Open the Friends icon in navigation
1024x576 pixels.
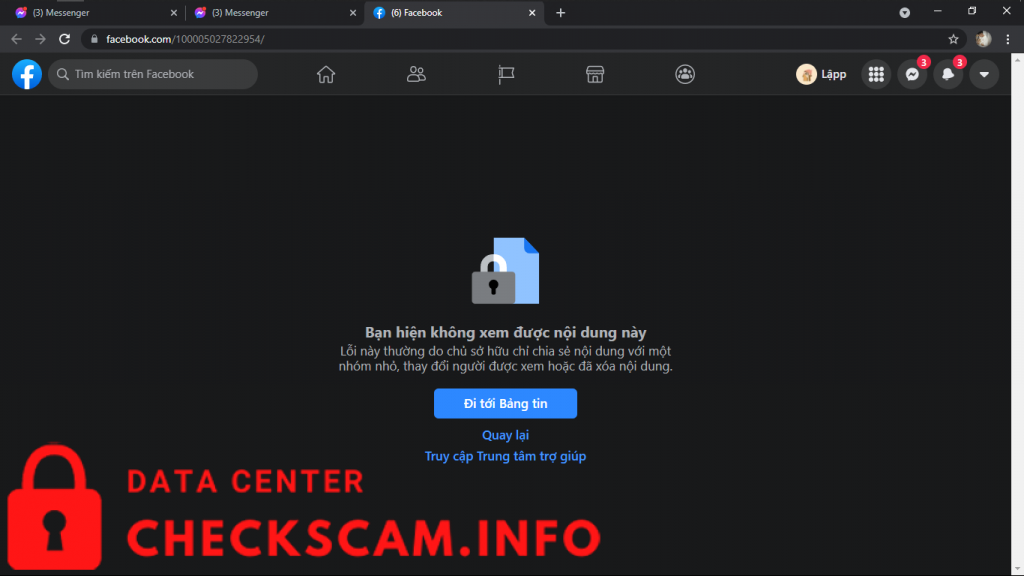click(x=416, y=74)
